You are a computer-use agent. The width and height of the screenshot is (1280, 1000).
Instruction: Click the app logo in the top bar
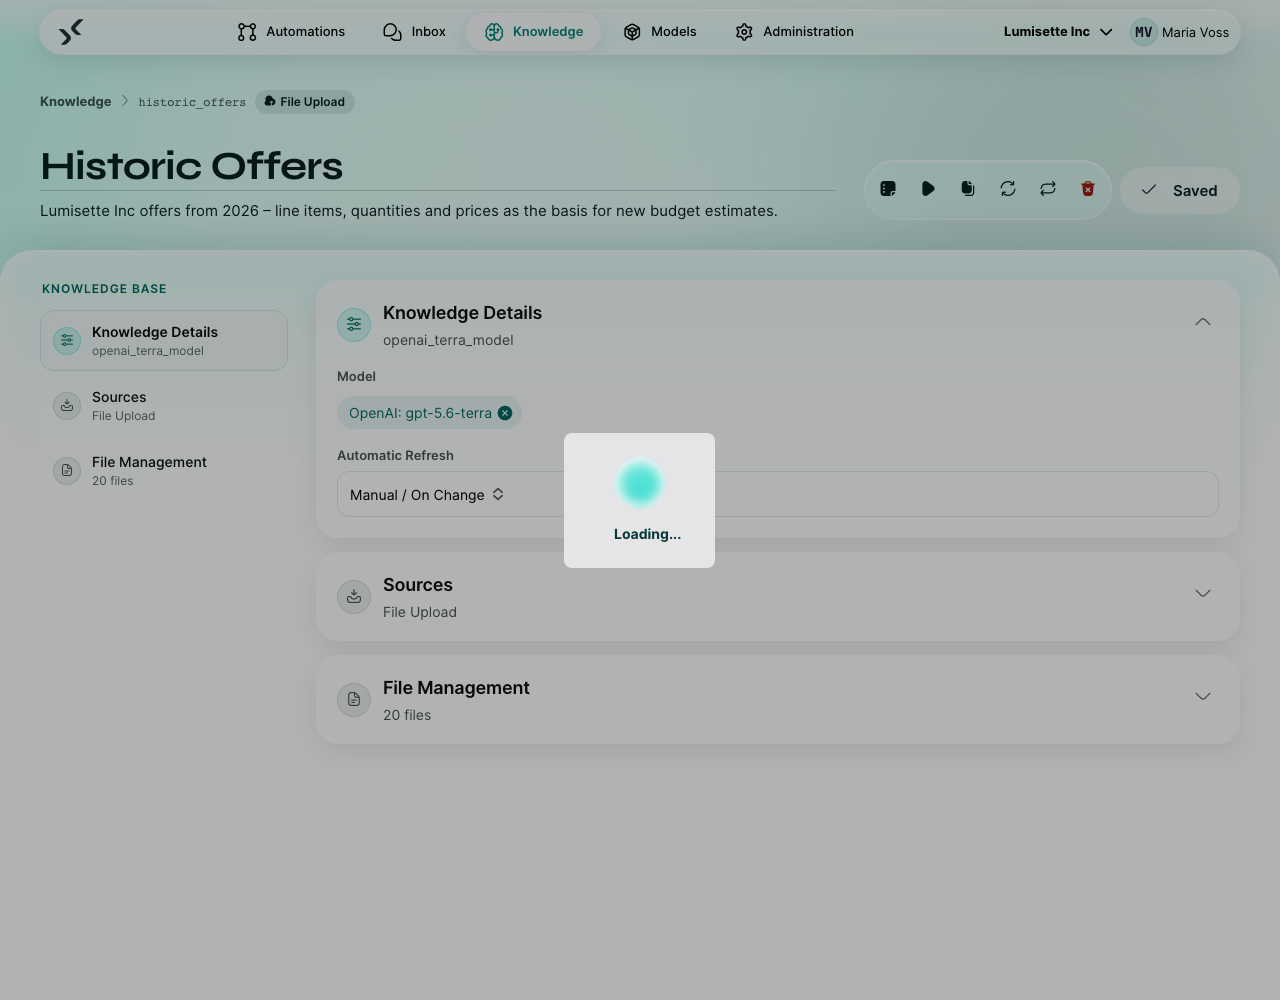click(70, 32)
